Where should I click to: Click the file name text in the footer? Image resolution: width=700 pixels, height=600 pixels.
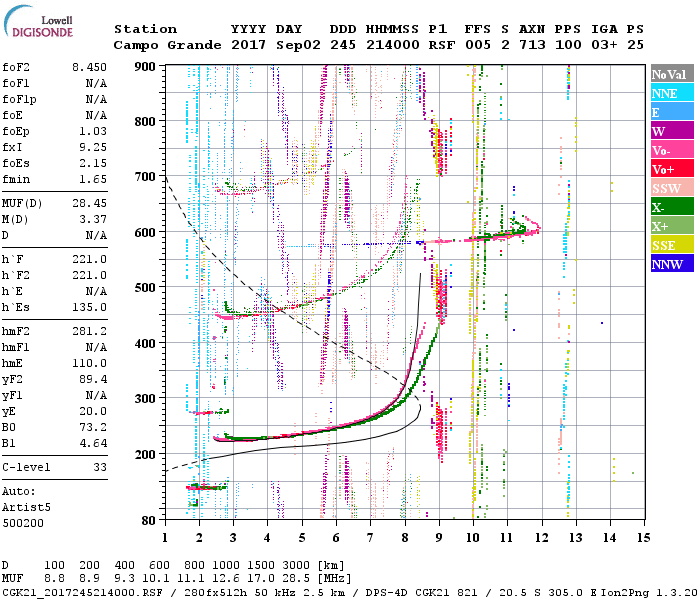point(85,592)
